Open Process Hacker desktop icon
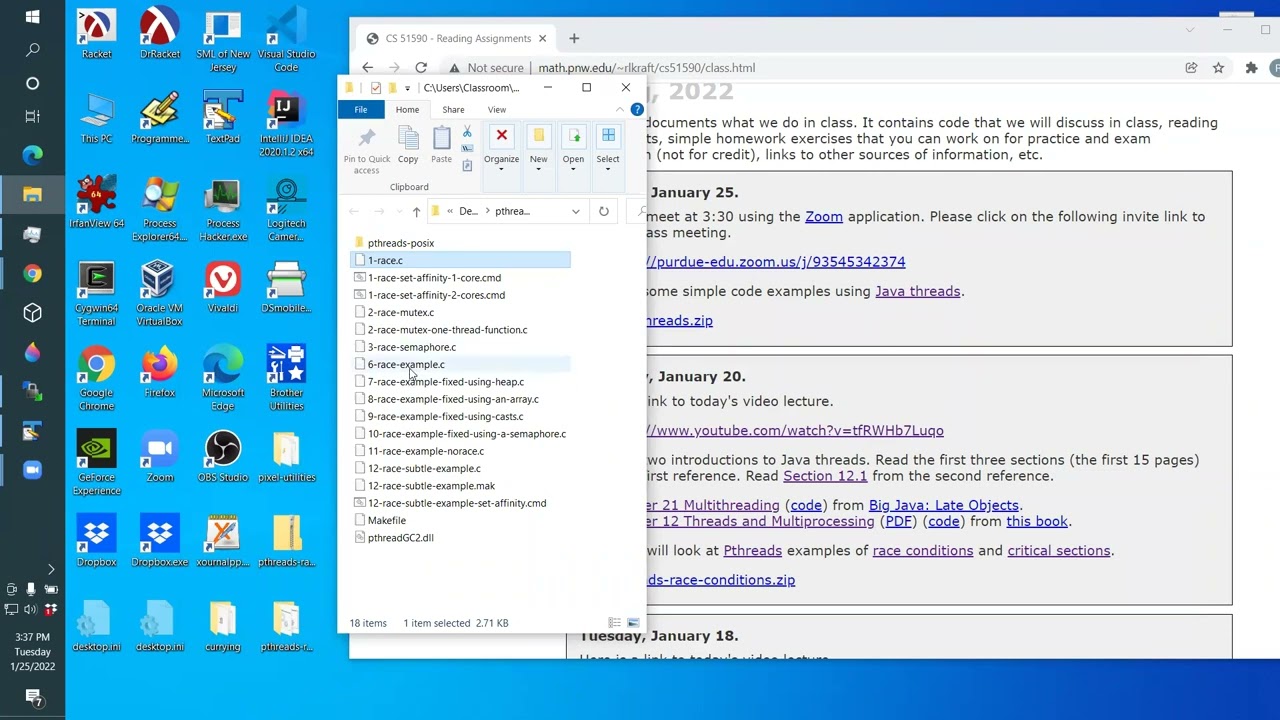 223,210
